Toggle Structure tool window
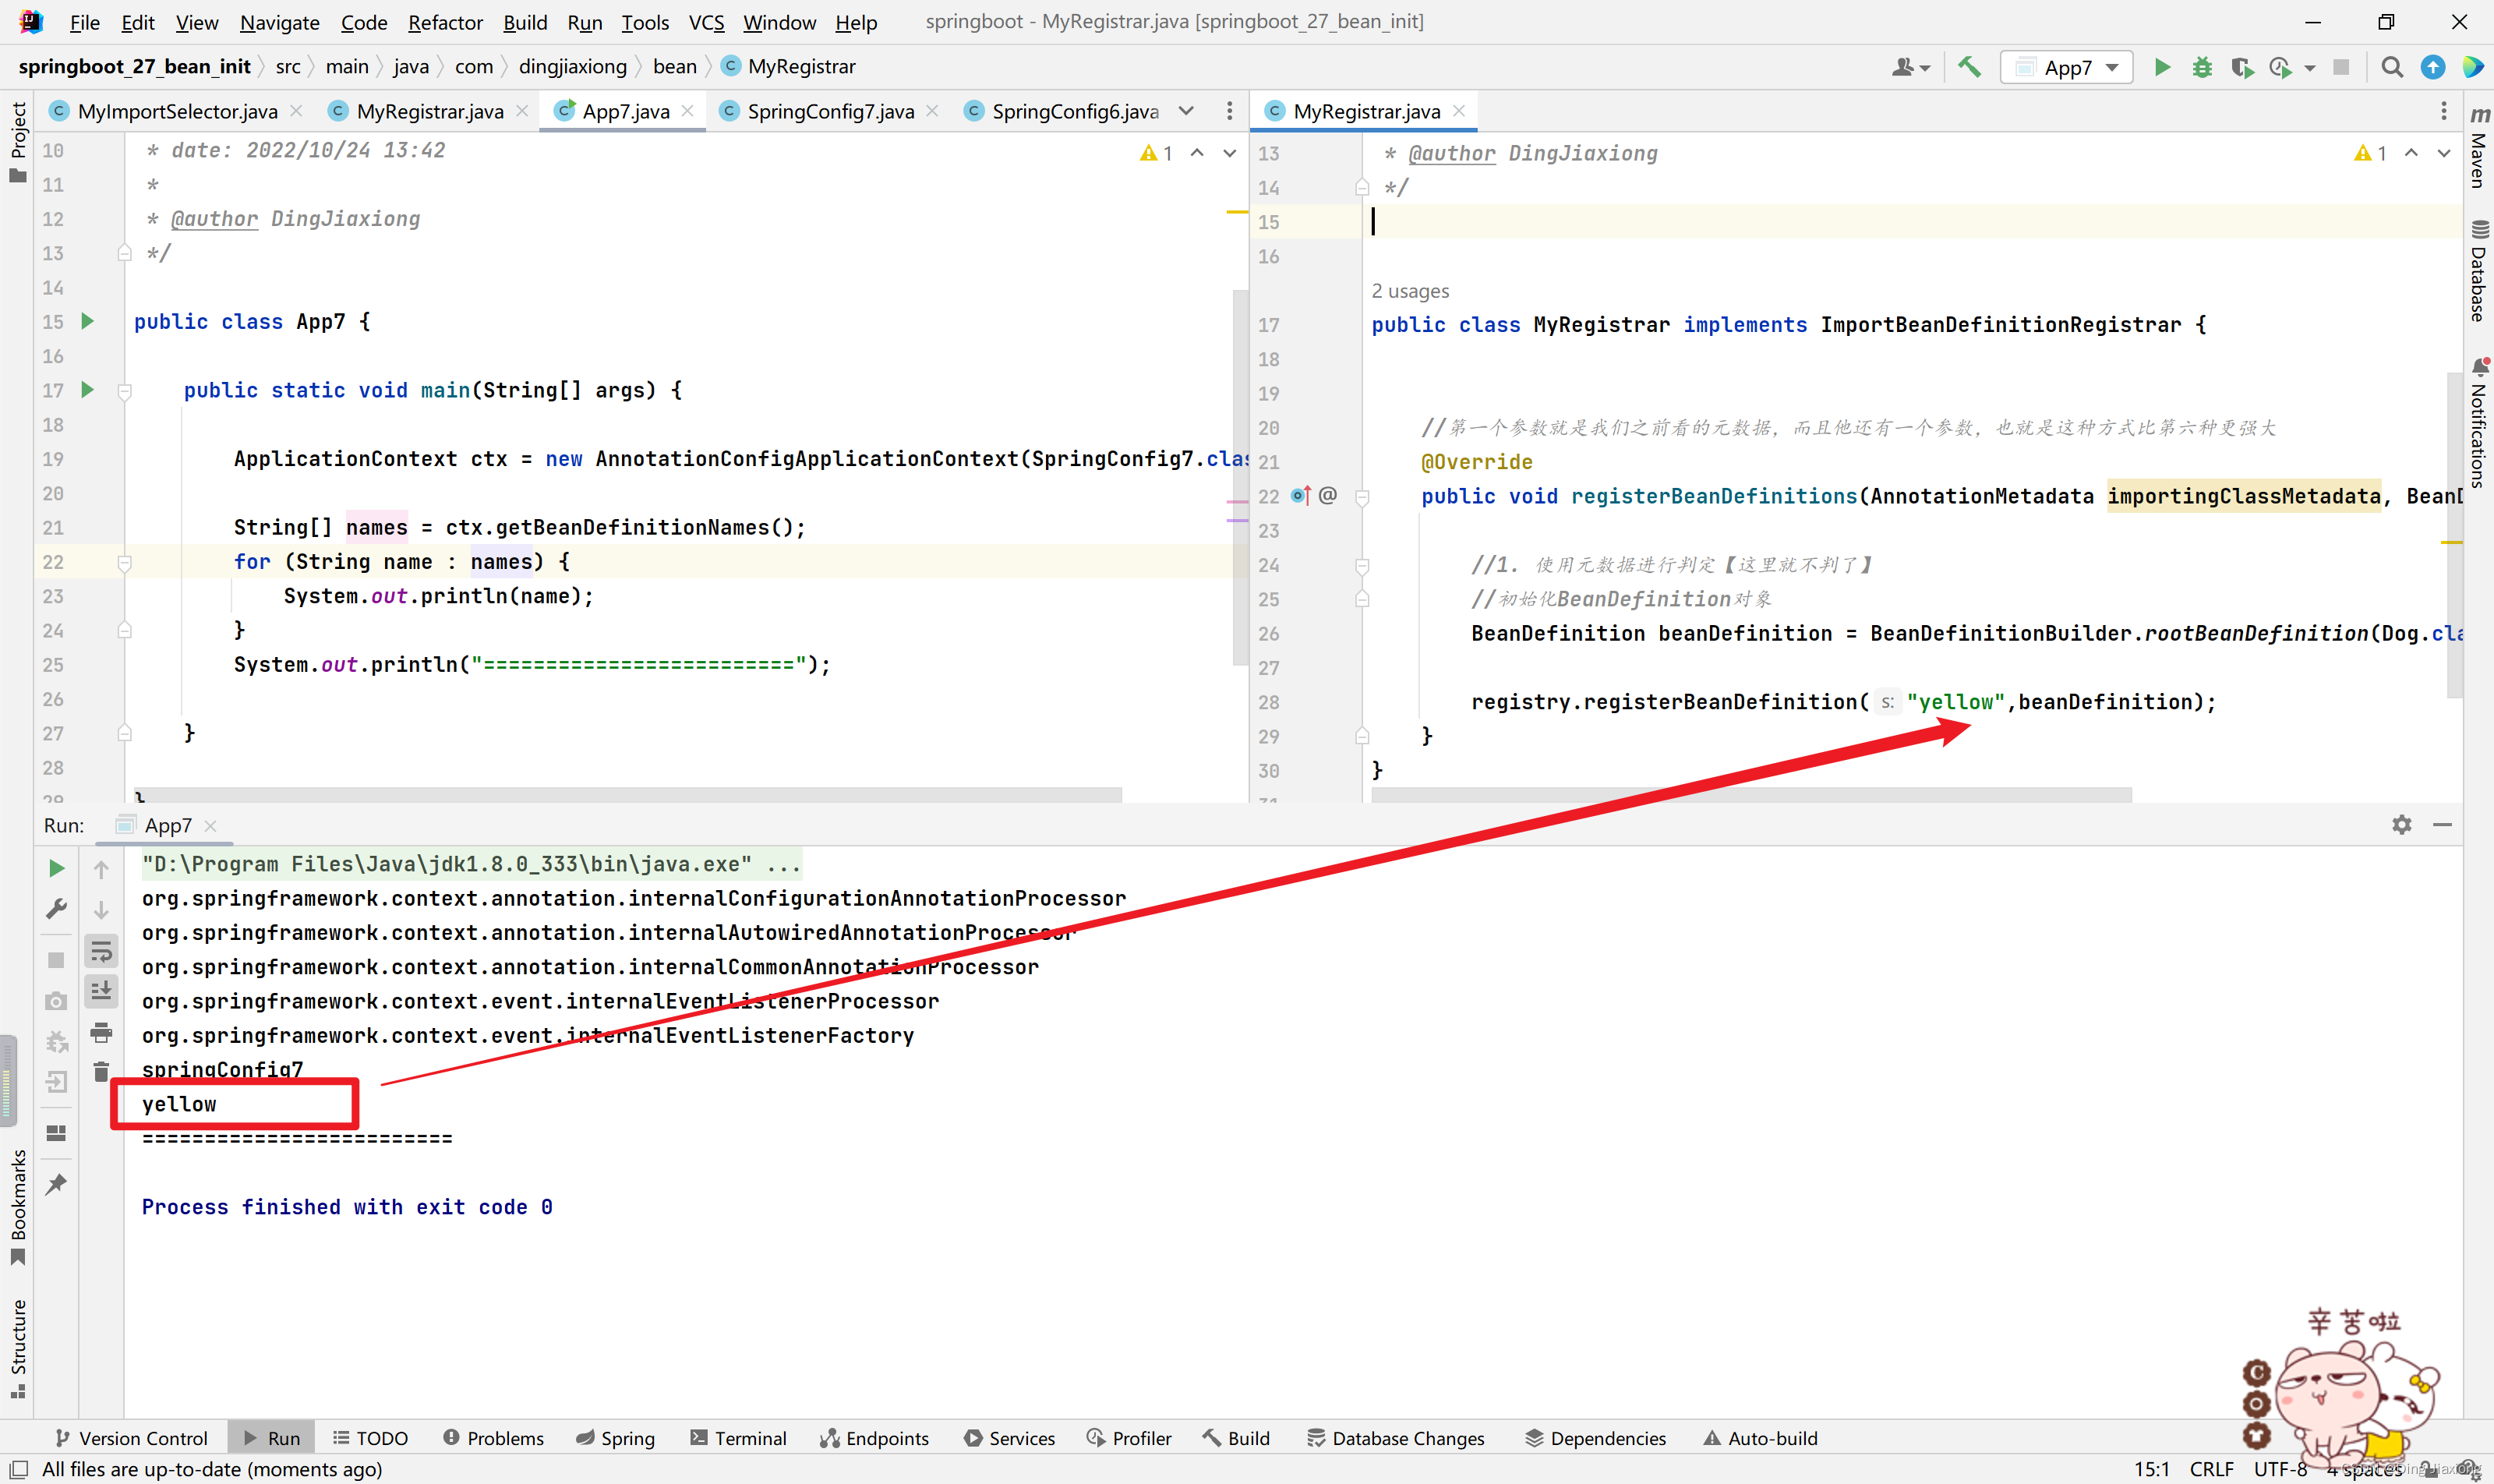The height and width of the screenshot is (1484, 2494). click(x=17, y=1348)
